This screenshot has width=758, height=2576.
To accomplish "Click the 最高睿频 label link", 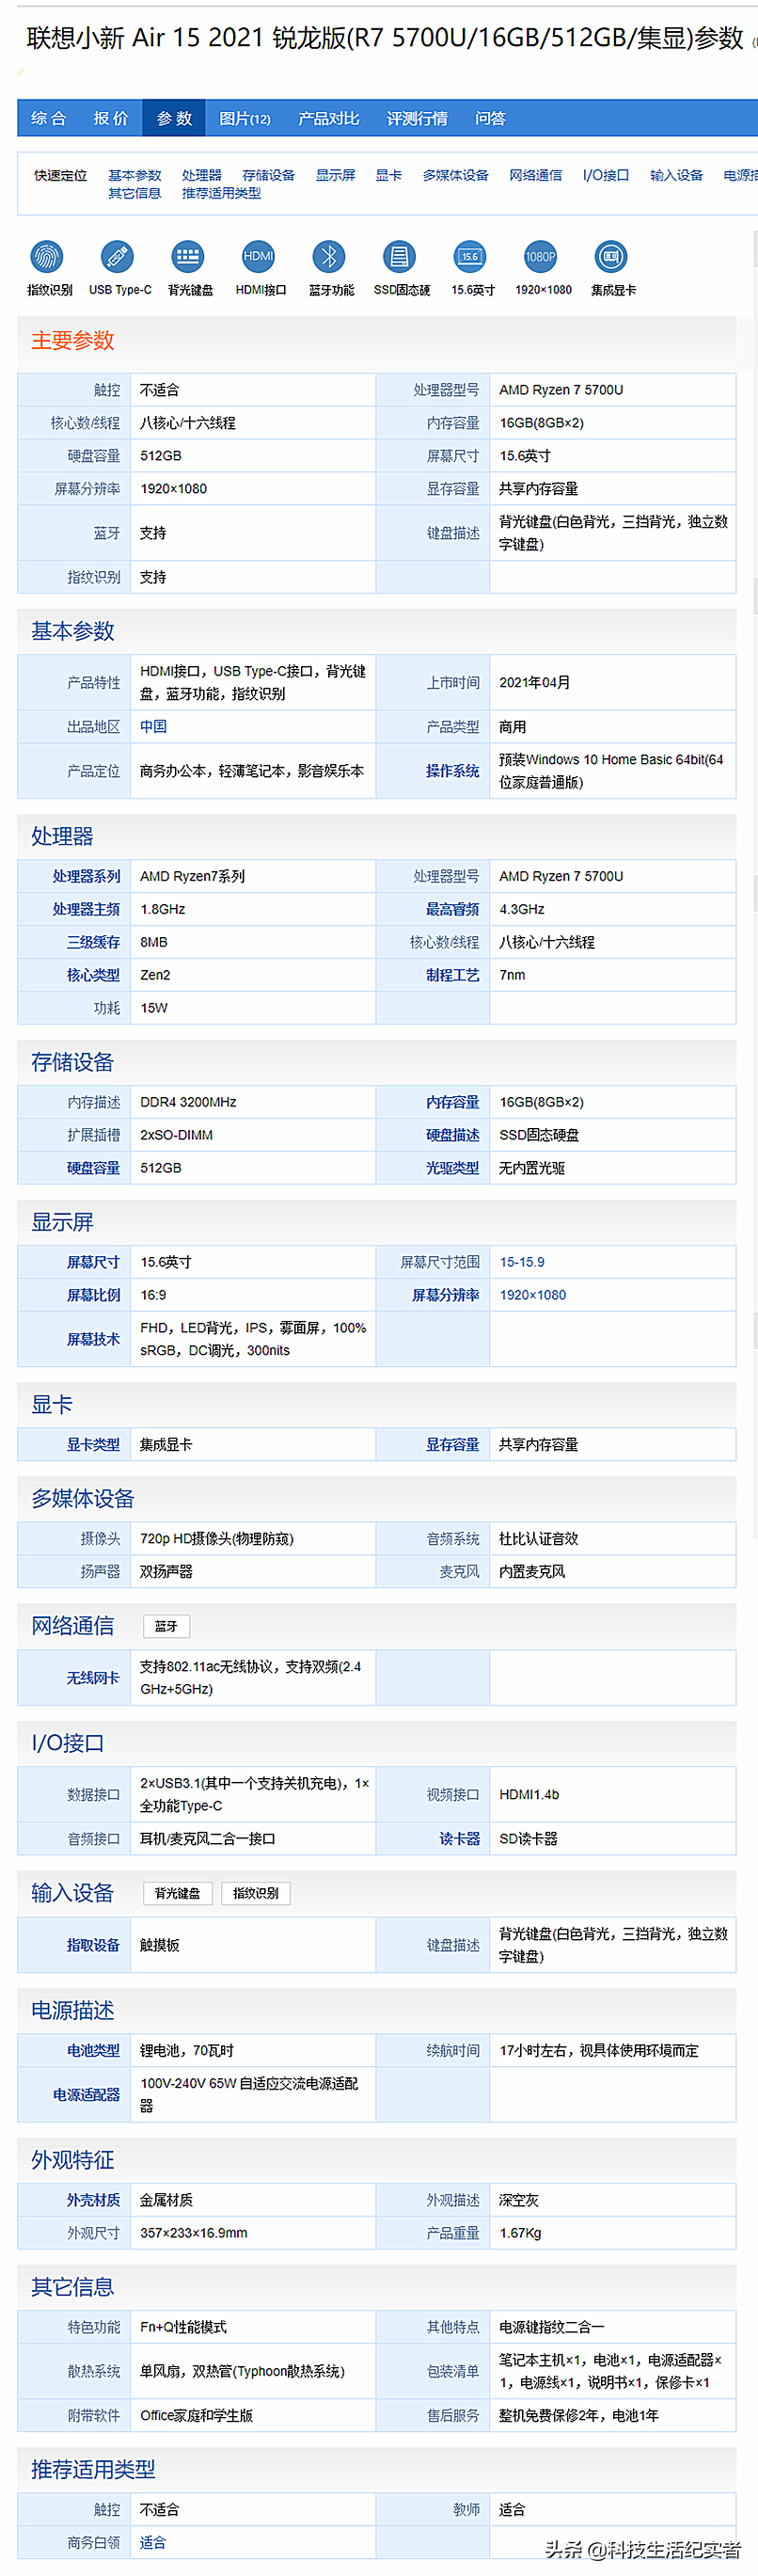I will coord(453,909).
